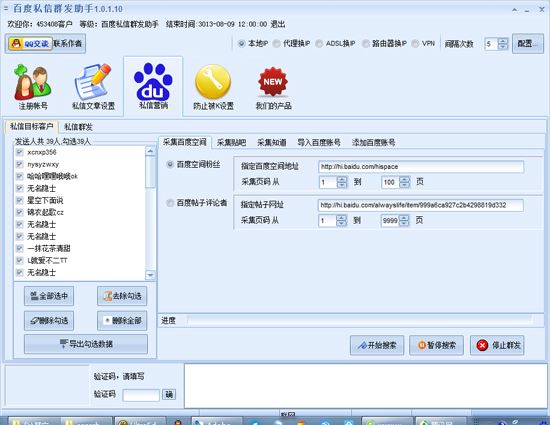Click 联系作者 contact author
Image resolution: width=550 pixels, height=425 pixels.
[68, 43]
